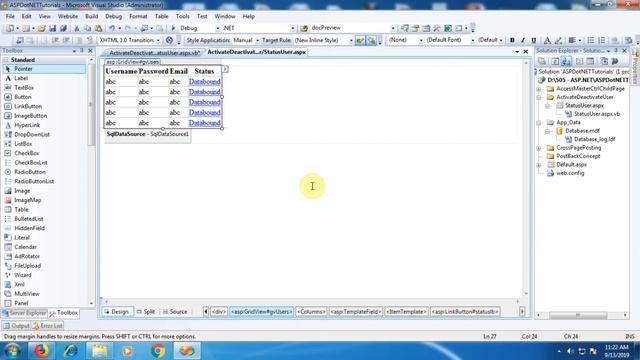This screenshot has height=360, width=640.
Task: Click the Copy Web Site icon in Solution Explorer
Action: 604,61
